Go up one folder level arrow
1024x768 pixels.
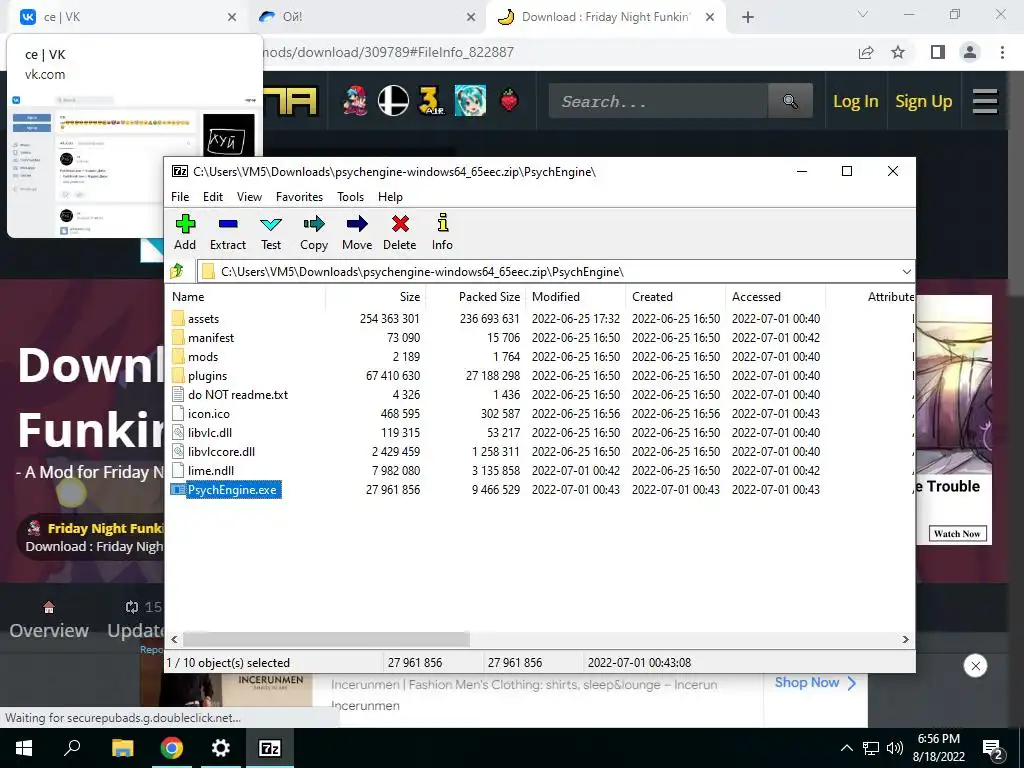click(177, 271)
